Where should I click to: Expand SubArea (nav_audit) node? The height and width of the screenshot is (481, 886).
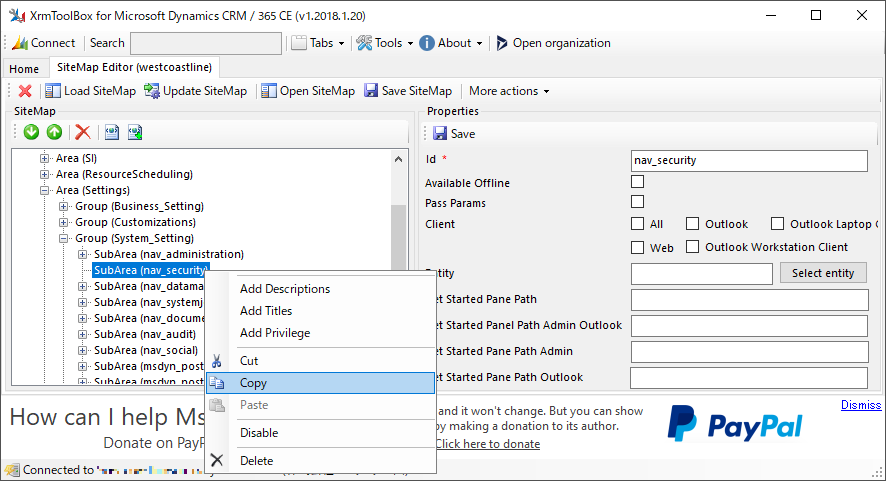[82, 335]
